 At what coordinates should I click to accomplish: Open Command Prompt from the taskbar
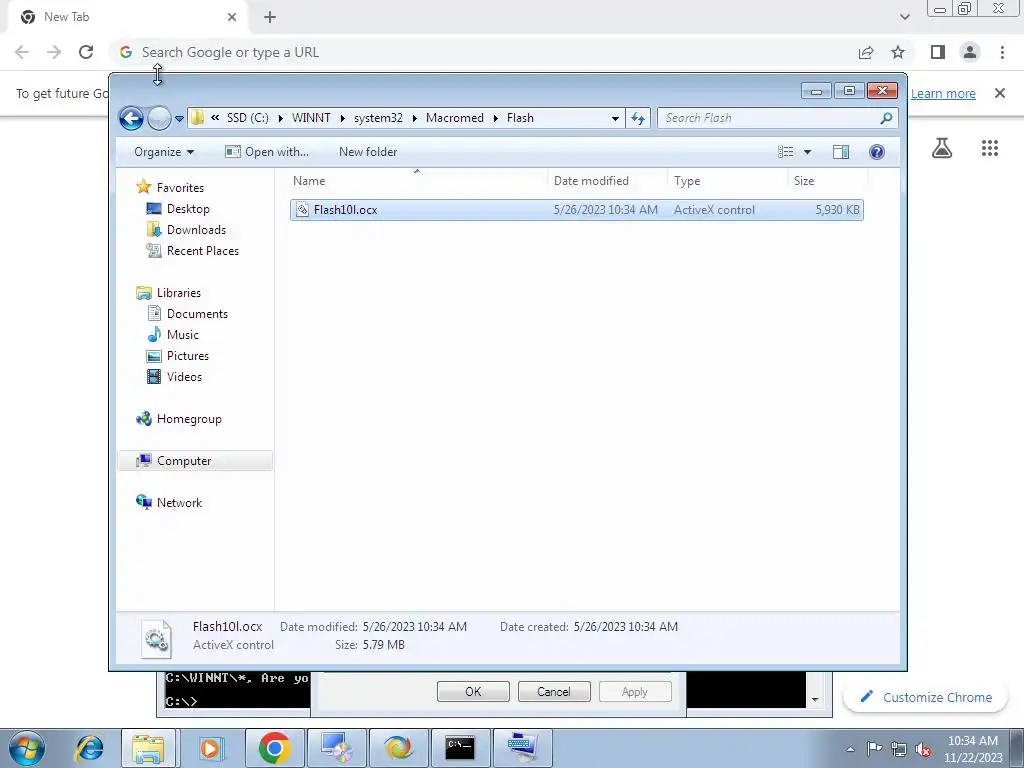tap(460, 748)
